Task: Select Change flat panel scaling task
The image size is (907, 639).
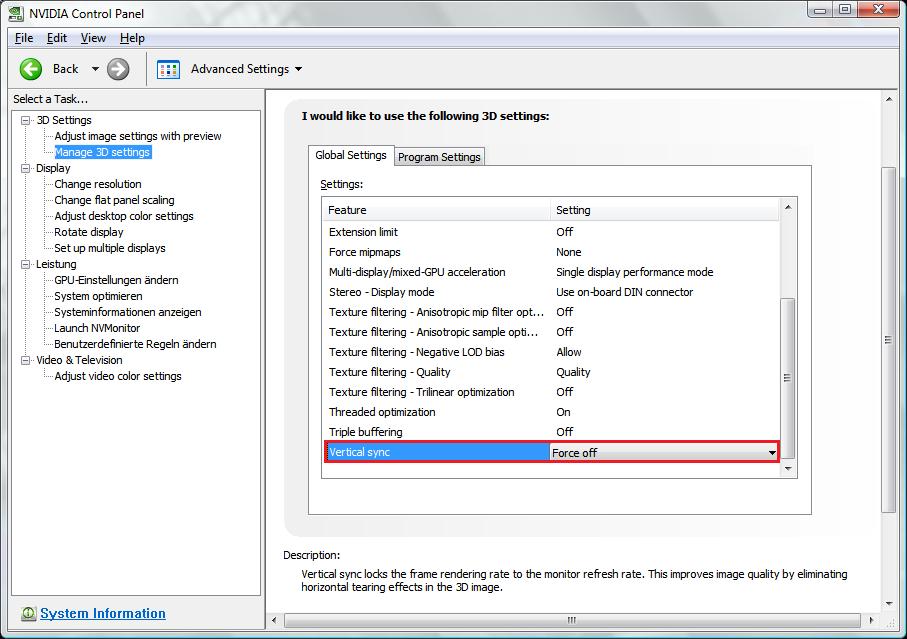Action: (x=114, y=200)
